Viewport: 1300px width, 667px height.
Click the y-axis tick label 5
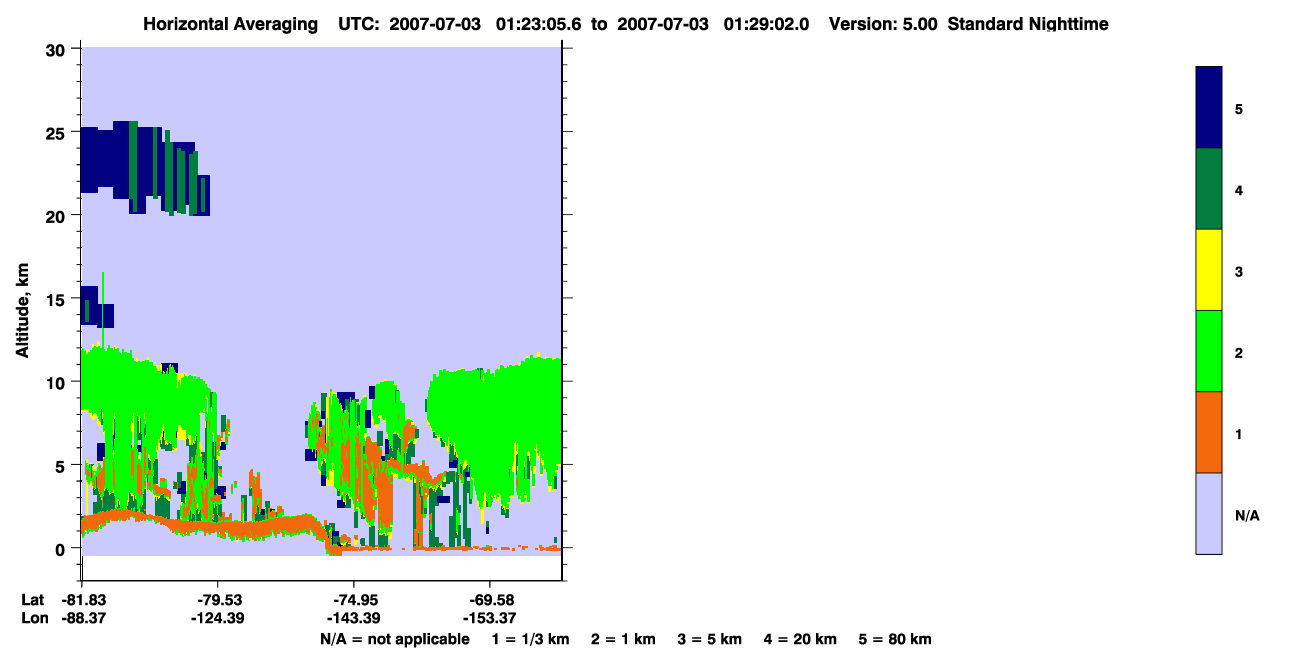(62, 465)
